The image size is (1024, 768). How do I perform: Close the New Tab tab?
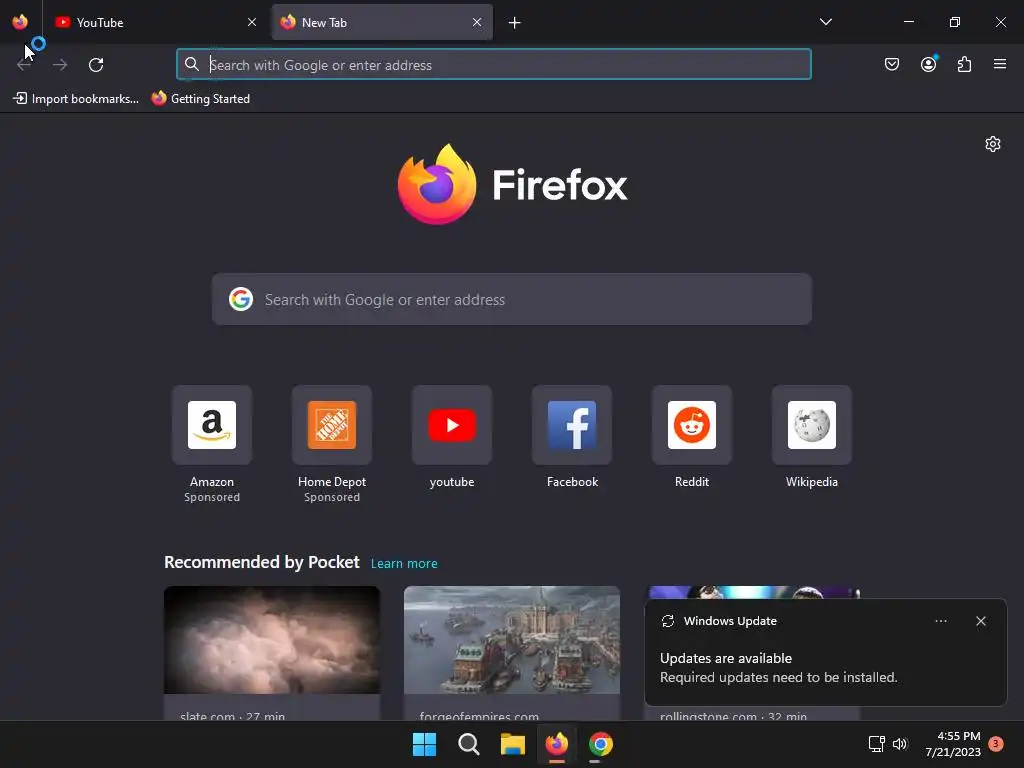pos(477,22)
